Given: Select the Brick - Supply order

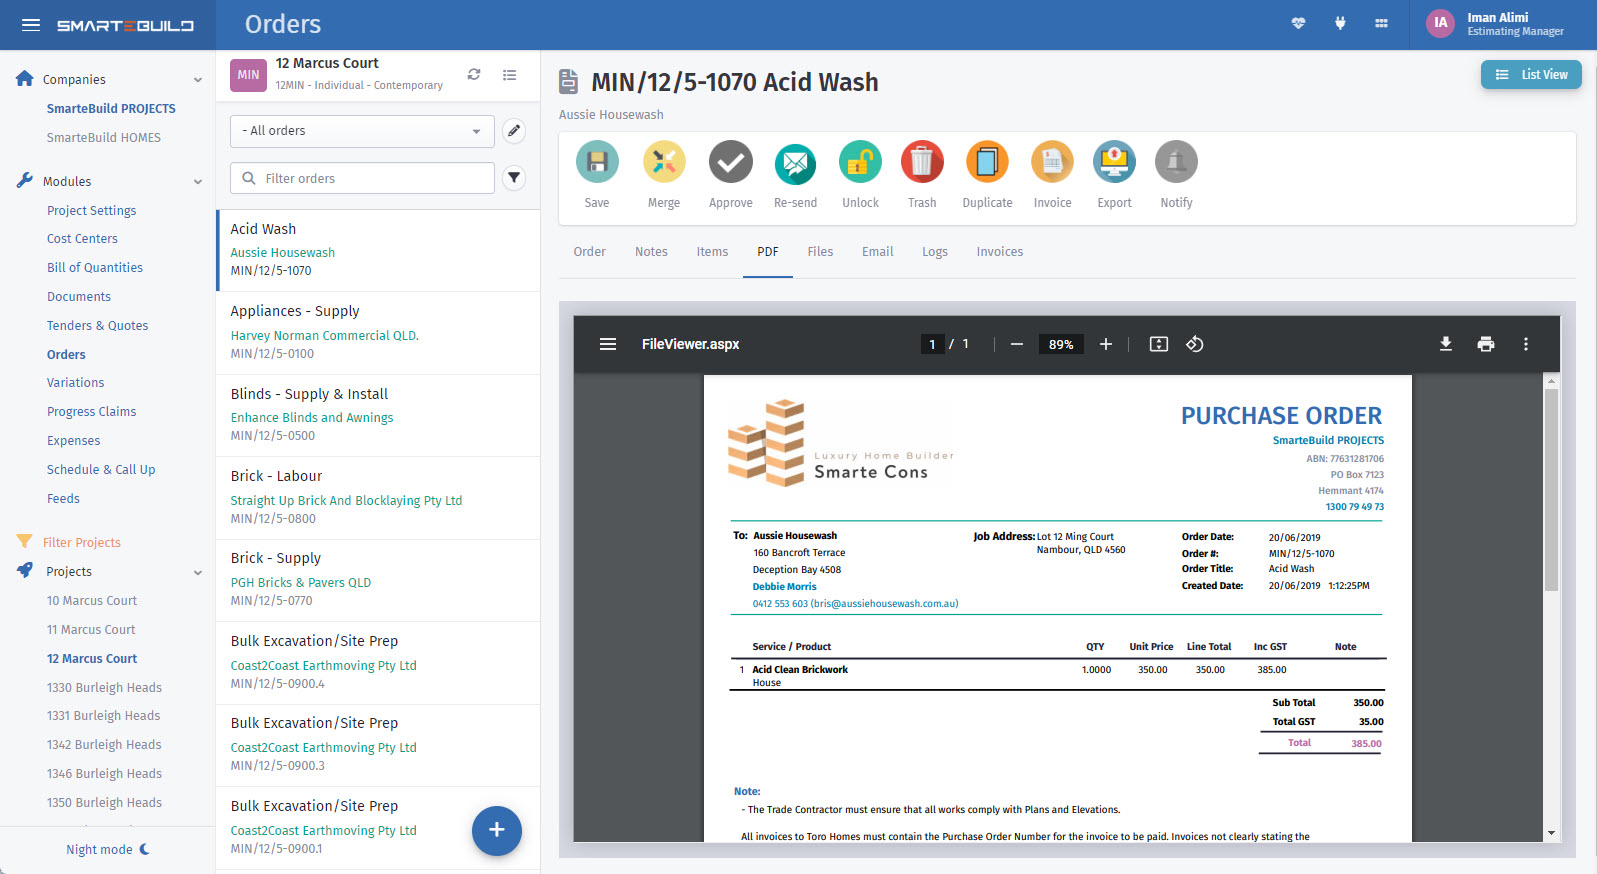Looking at the screenshot, I should (x=378, y=580).
